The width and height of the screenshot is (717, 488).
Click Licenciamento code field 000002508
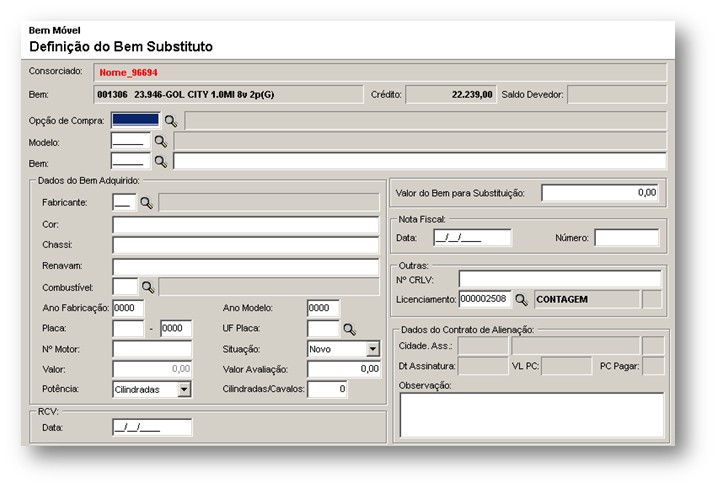485,299
